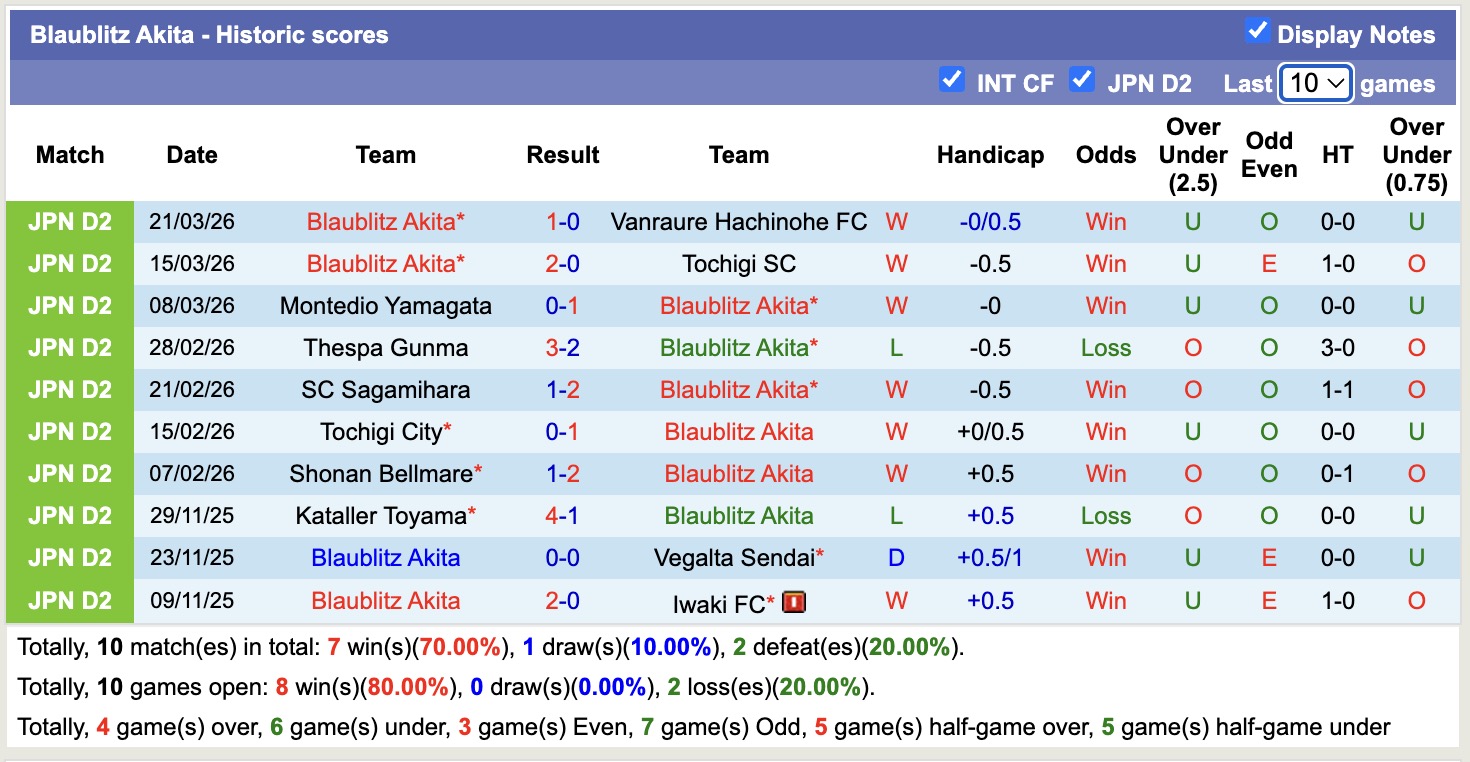
Task: Click the Date column header
Action: pyautogui.click(x=191, y=155)
